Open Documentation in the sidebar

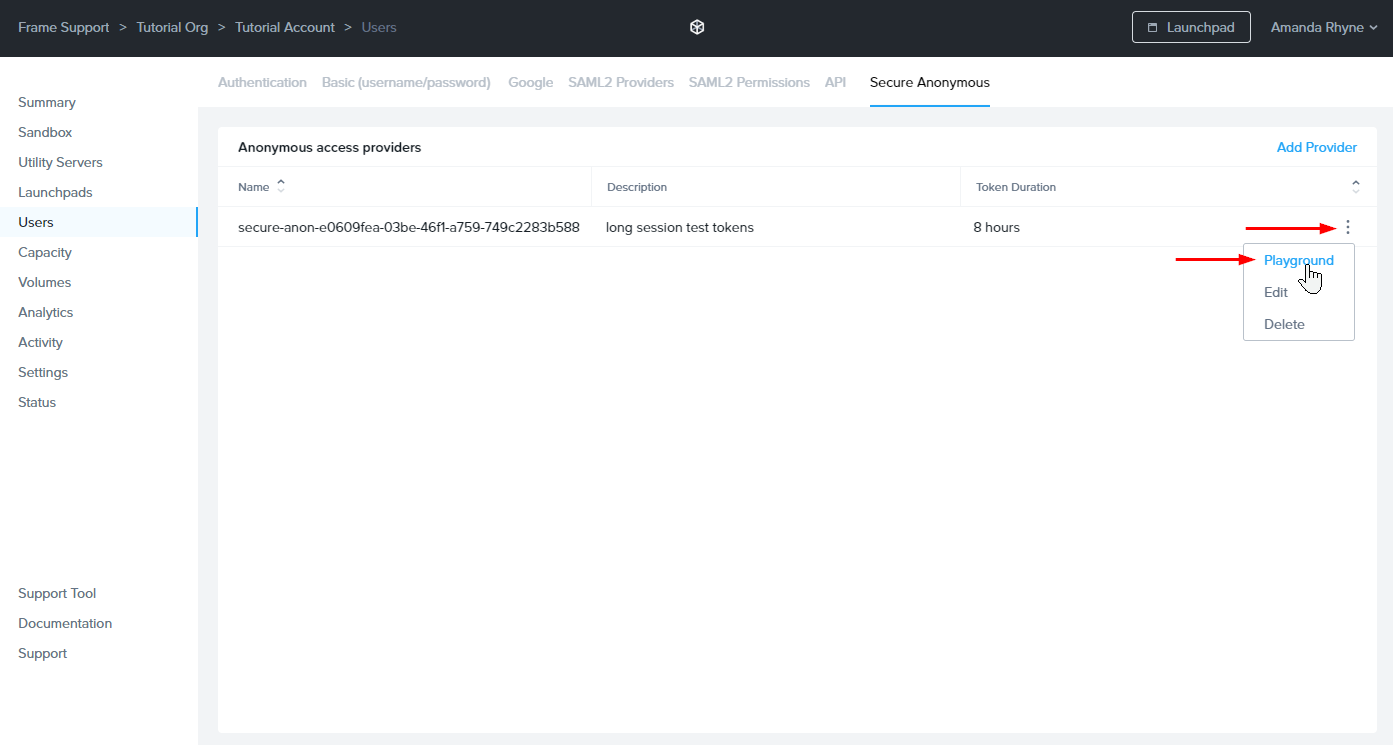(x=65, y=623)
